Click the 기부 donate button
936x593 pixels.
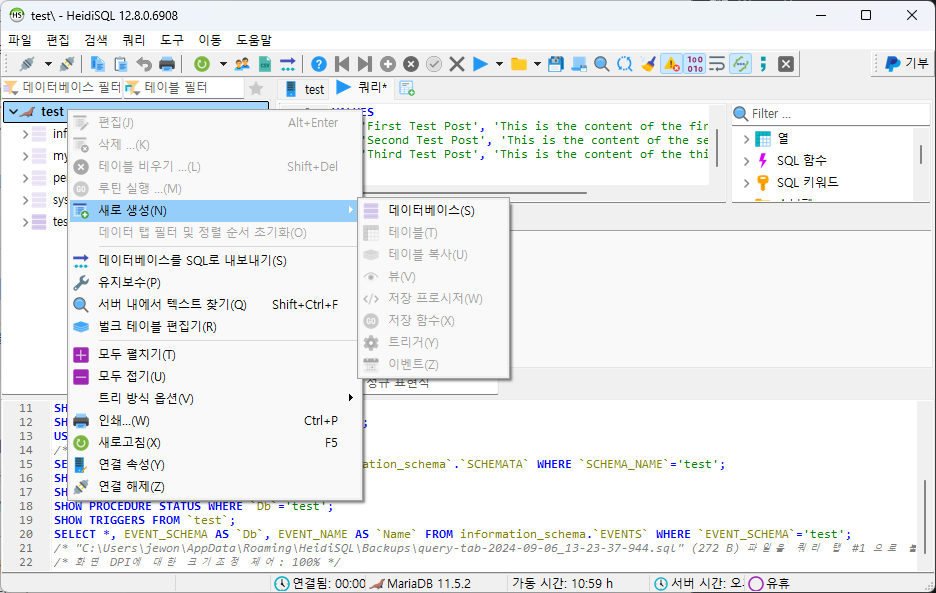[906, 63]
